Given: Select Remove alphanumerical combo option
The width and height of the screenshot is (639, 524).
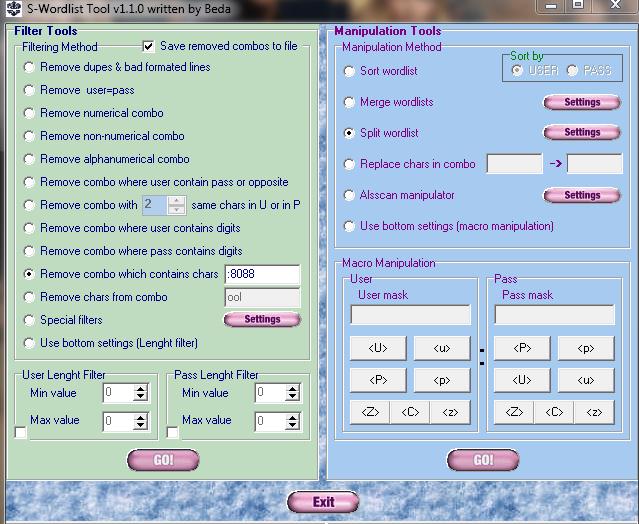Looking at the screenshot, I should point(29,159).
